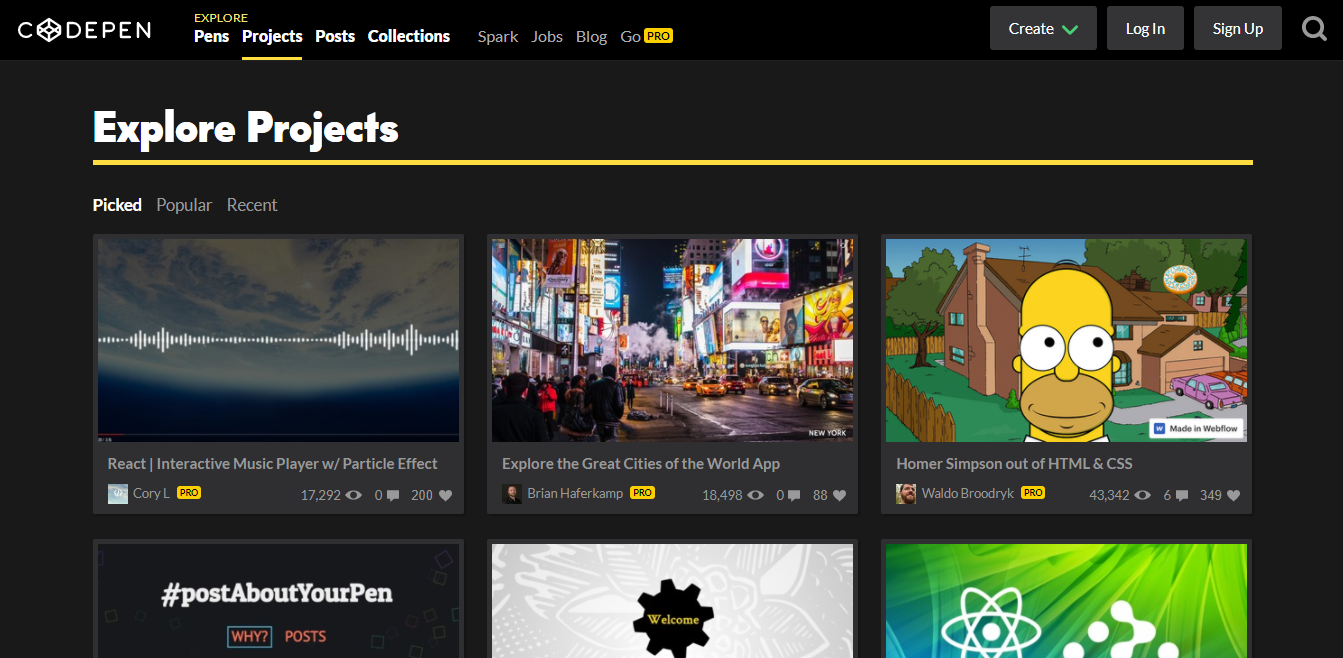The width and height of the screenshot is (1343, 658).
Task: Click the Sign Up button
Action: coord(1238,28)
